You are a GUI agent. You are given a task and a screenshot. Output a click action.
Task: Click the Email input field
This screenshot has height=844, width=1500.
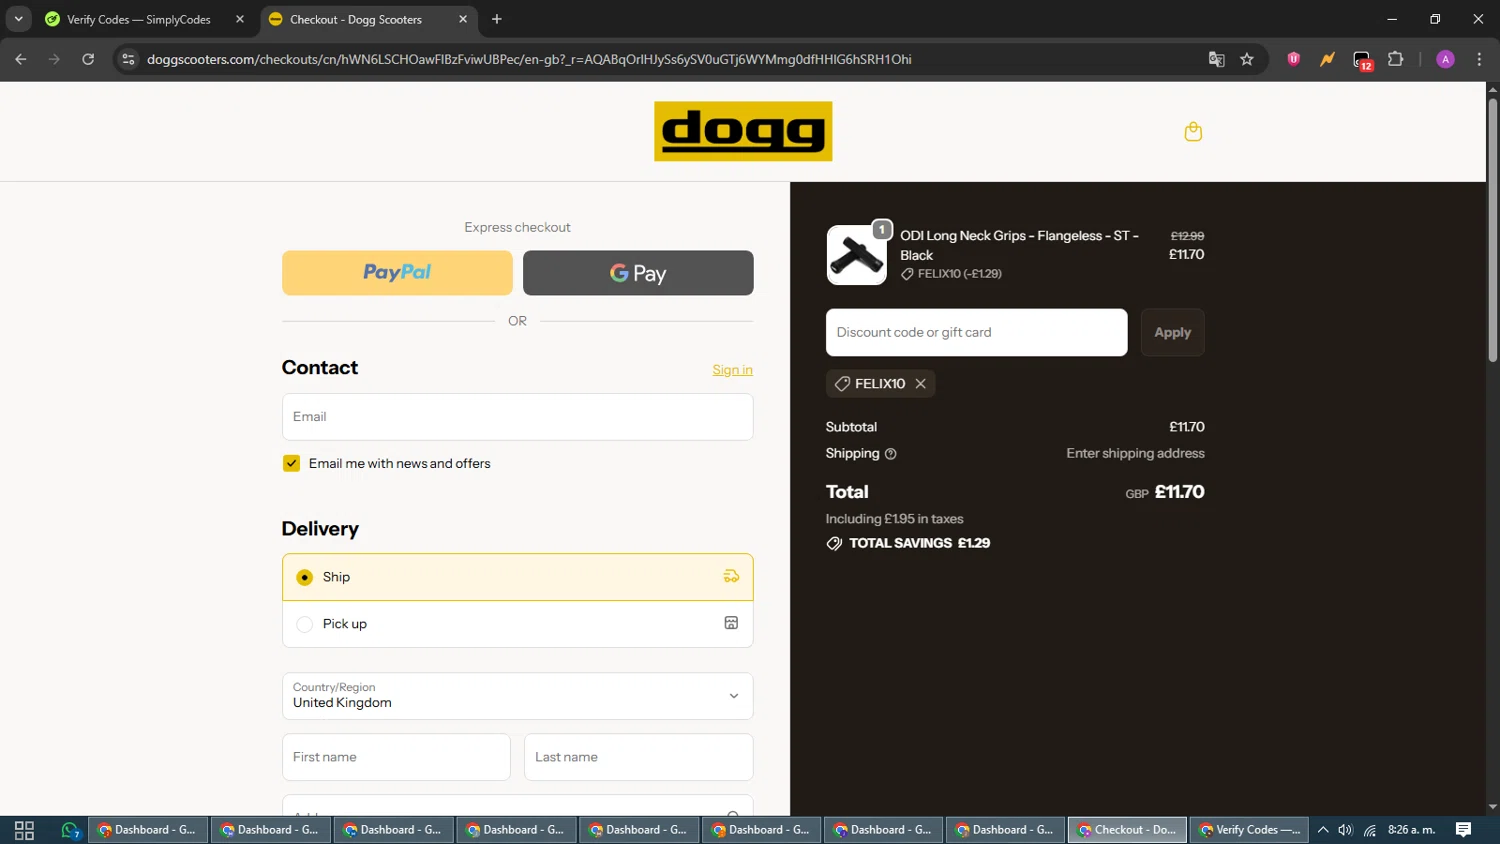[x=517, y=417]
